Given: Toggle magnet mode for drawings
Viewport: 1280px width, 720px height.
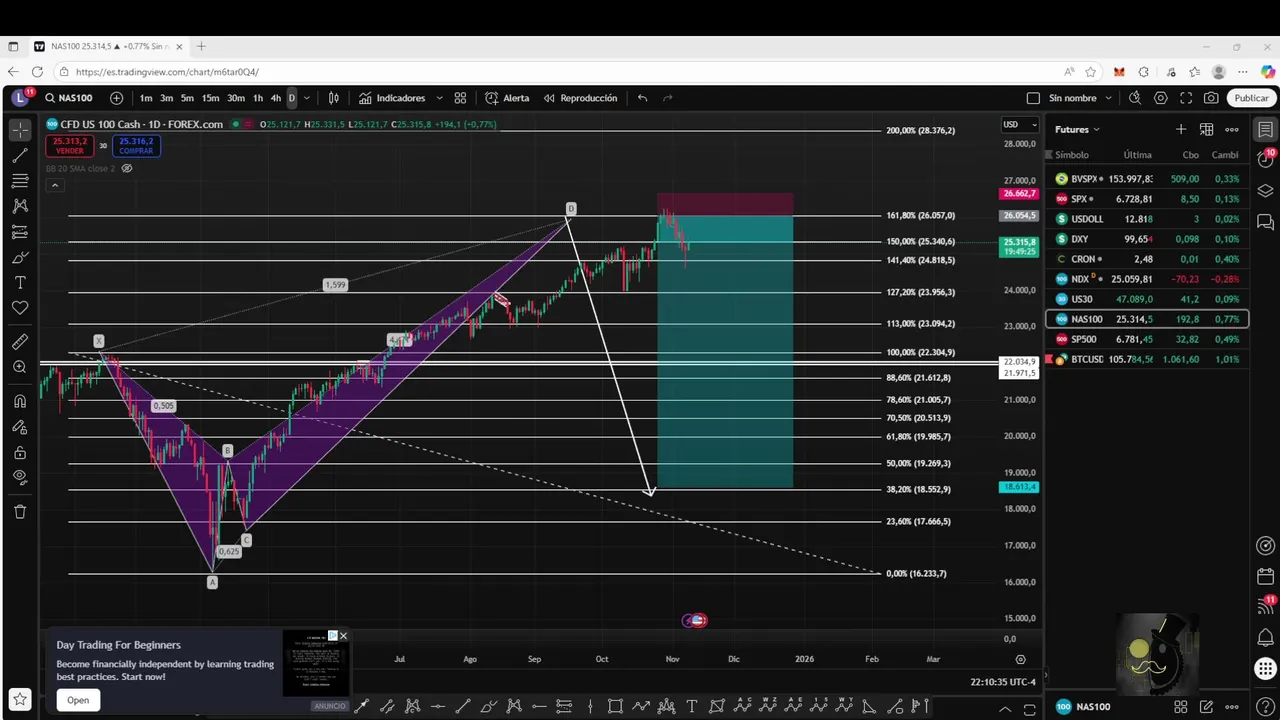Looking at the screenshot, I should [x=20, y=401].
